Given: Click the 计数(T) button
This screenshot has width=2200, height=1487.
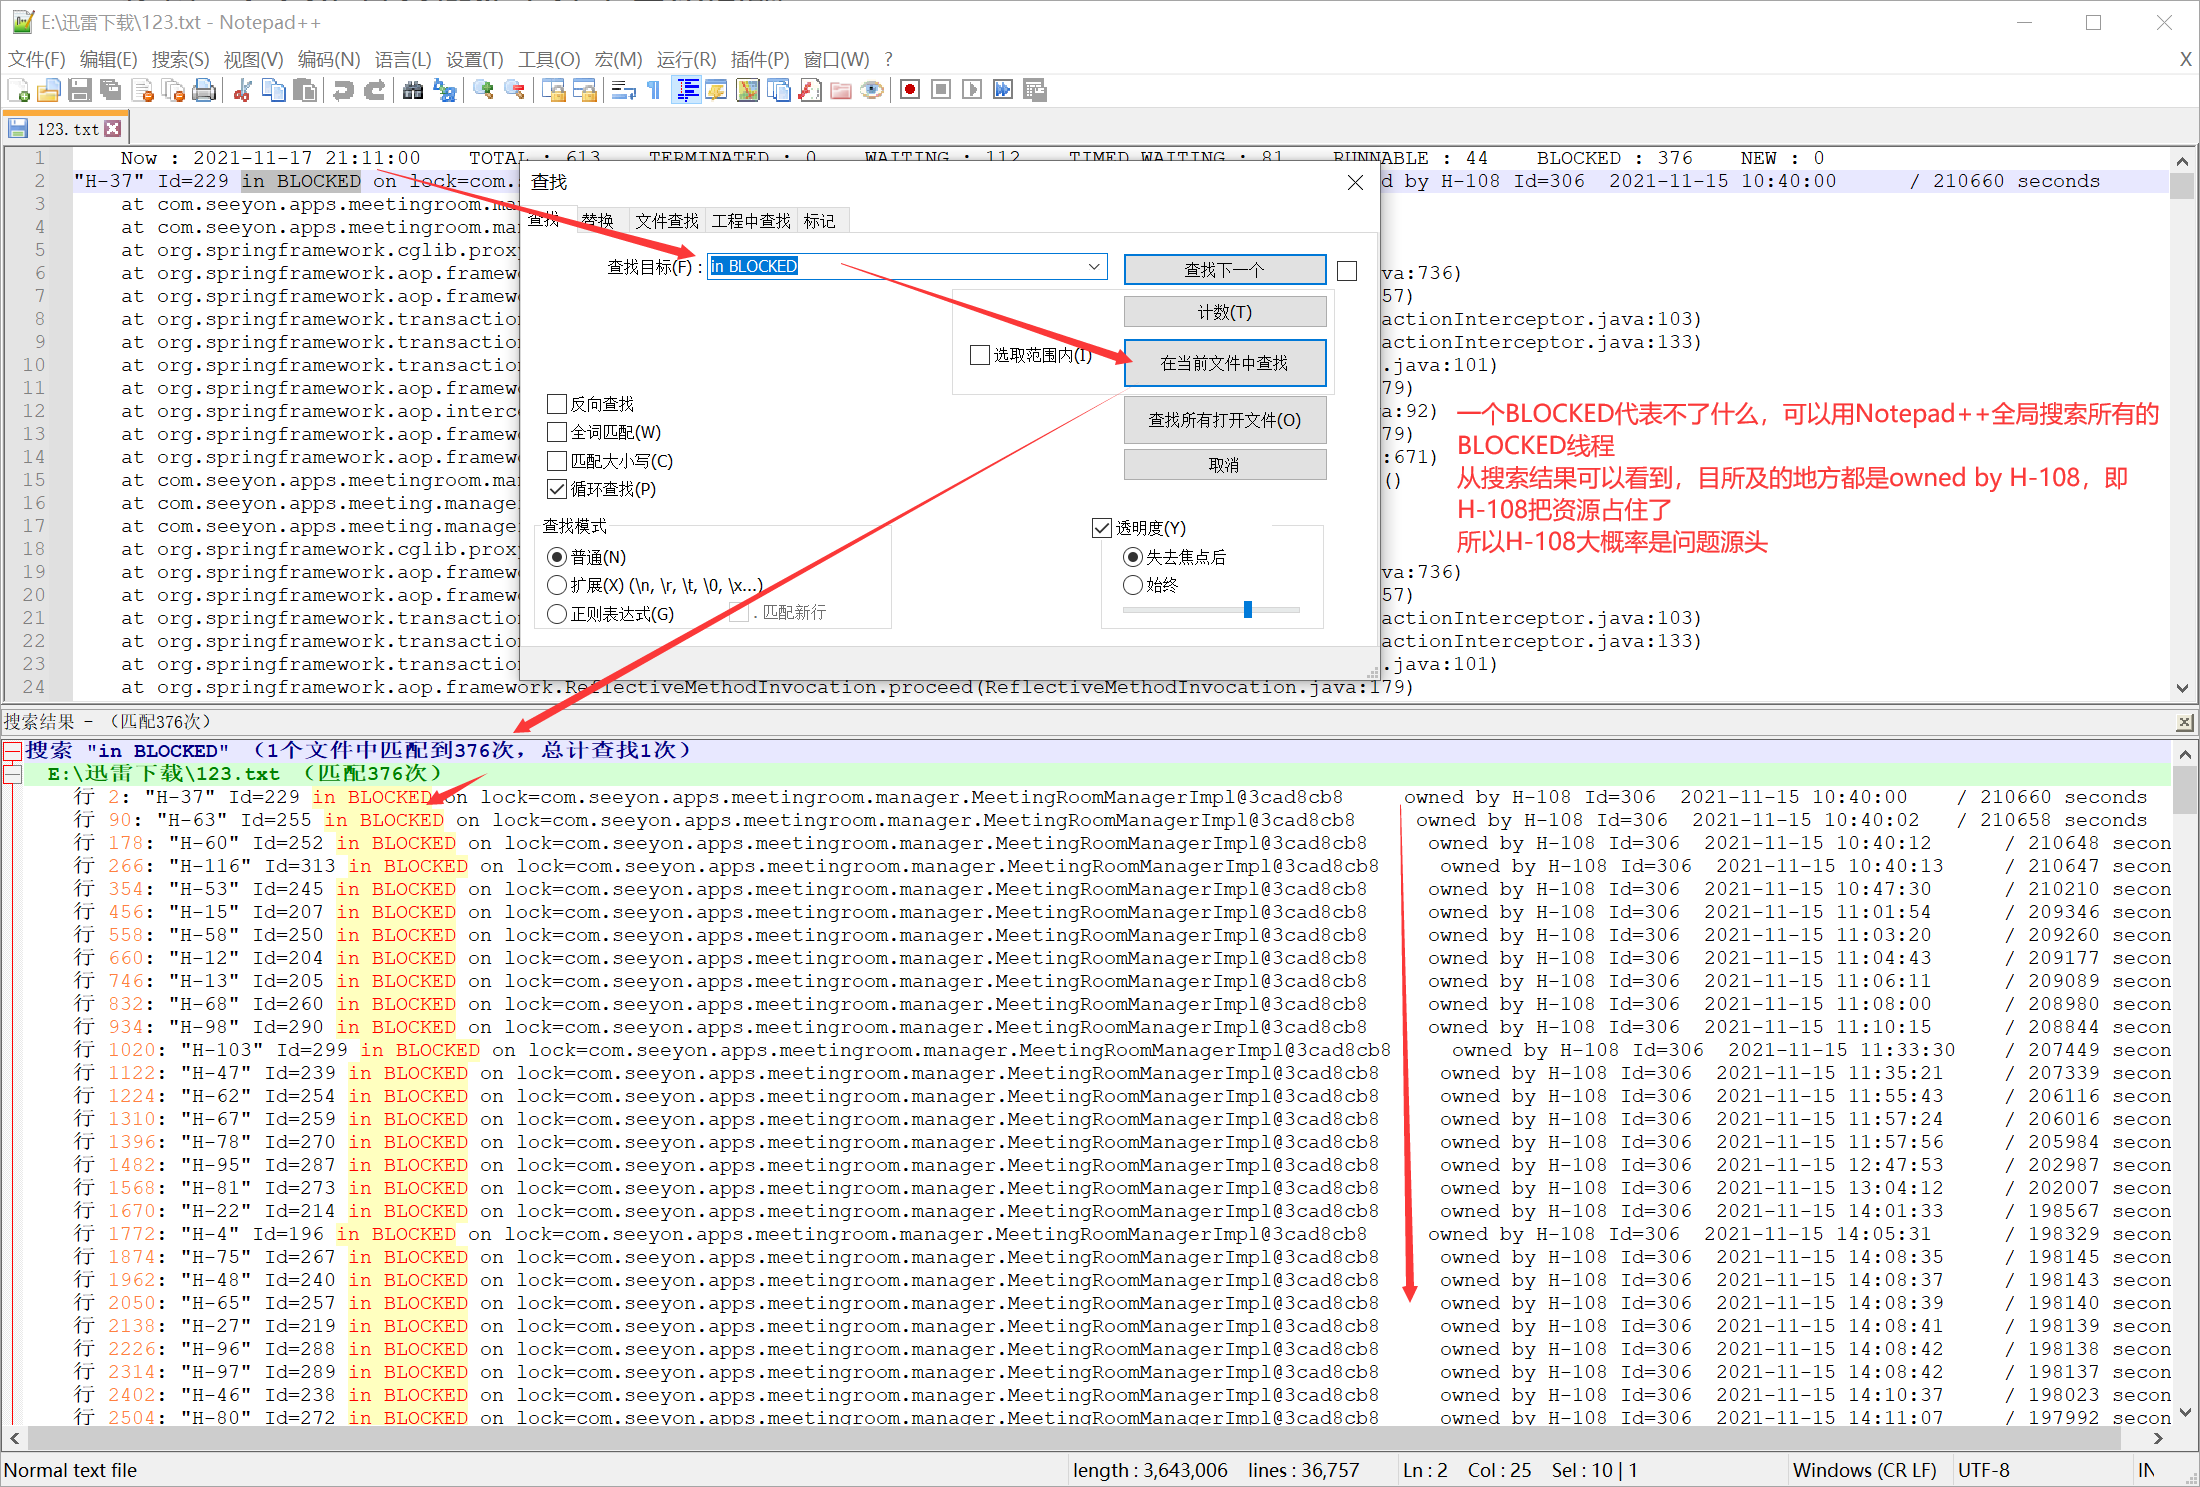Looking at the screenshot, I should tap(1224, 313).
